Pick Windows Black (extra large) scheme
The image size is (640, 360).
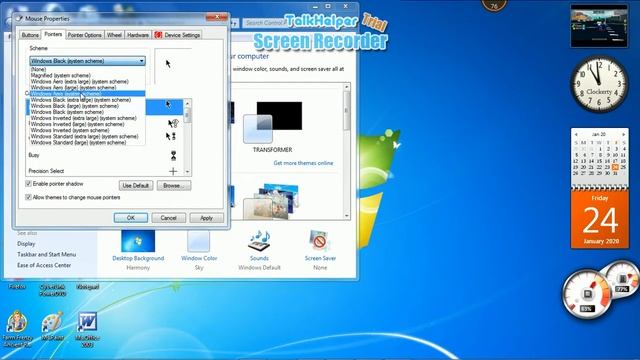(87, 100)
